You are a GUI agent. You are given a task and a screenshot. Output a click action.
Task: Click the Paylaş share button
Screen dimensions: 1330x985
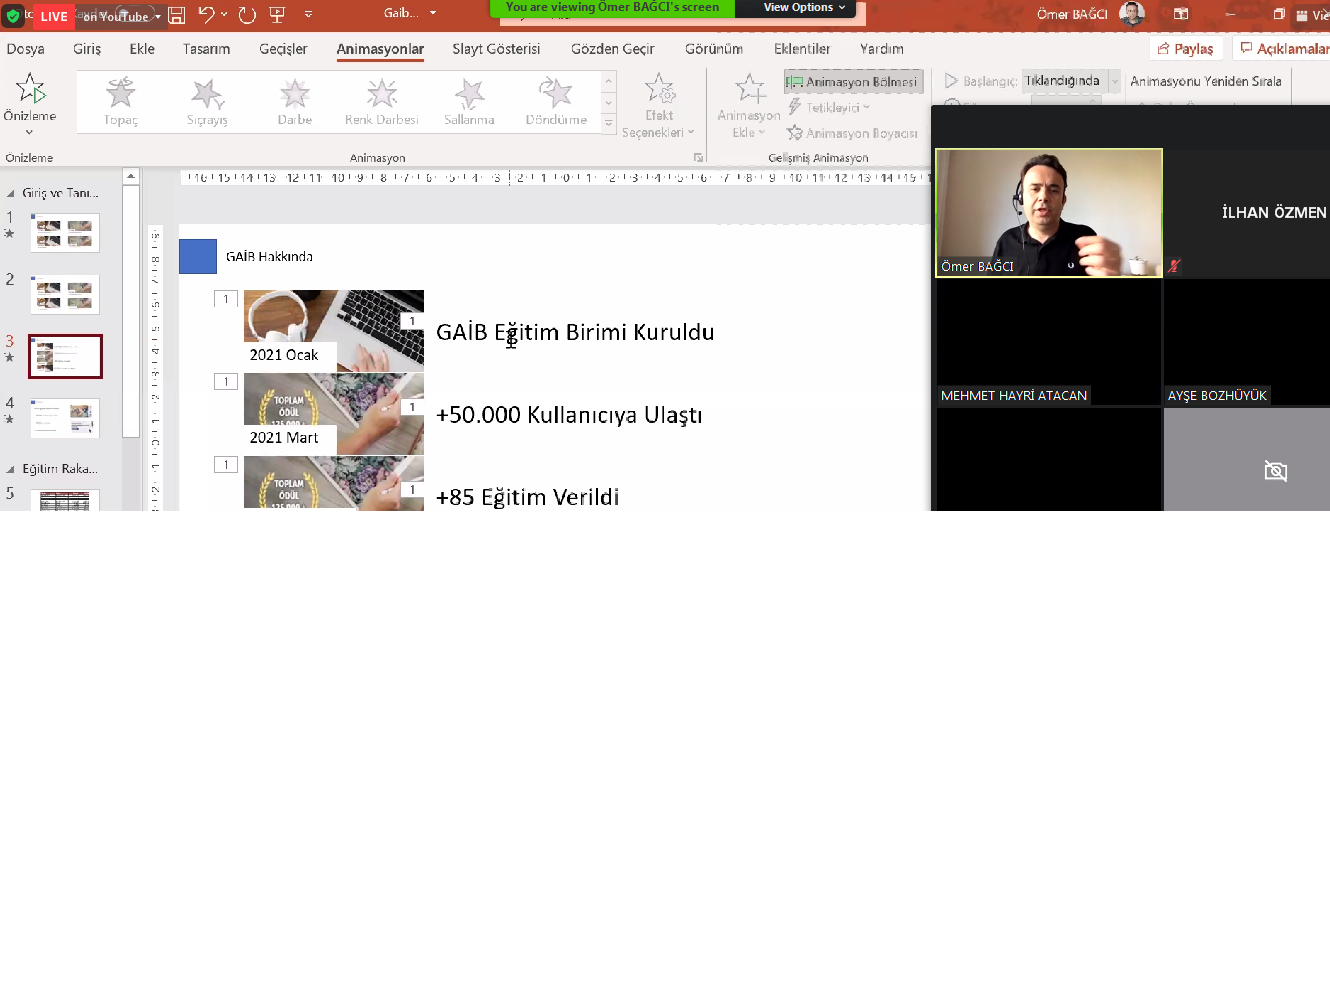coord(1186,48)
